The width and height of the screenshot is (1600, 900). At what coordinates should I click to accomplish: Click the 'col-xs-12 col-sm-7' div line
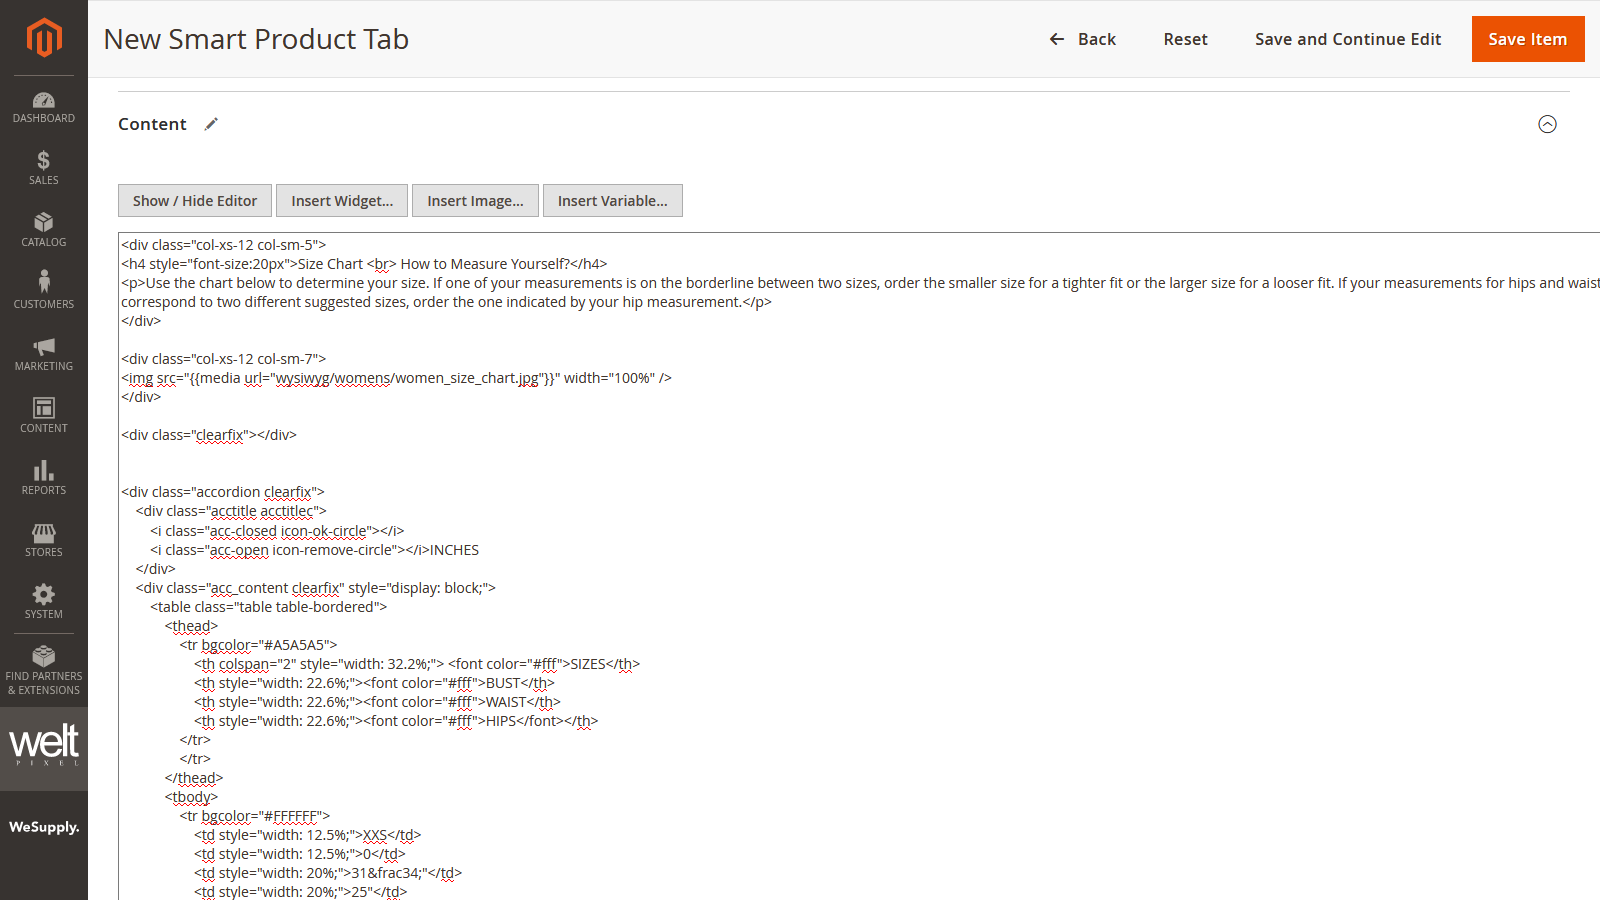223,359
